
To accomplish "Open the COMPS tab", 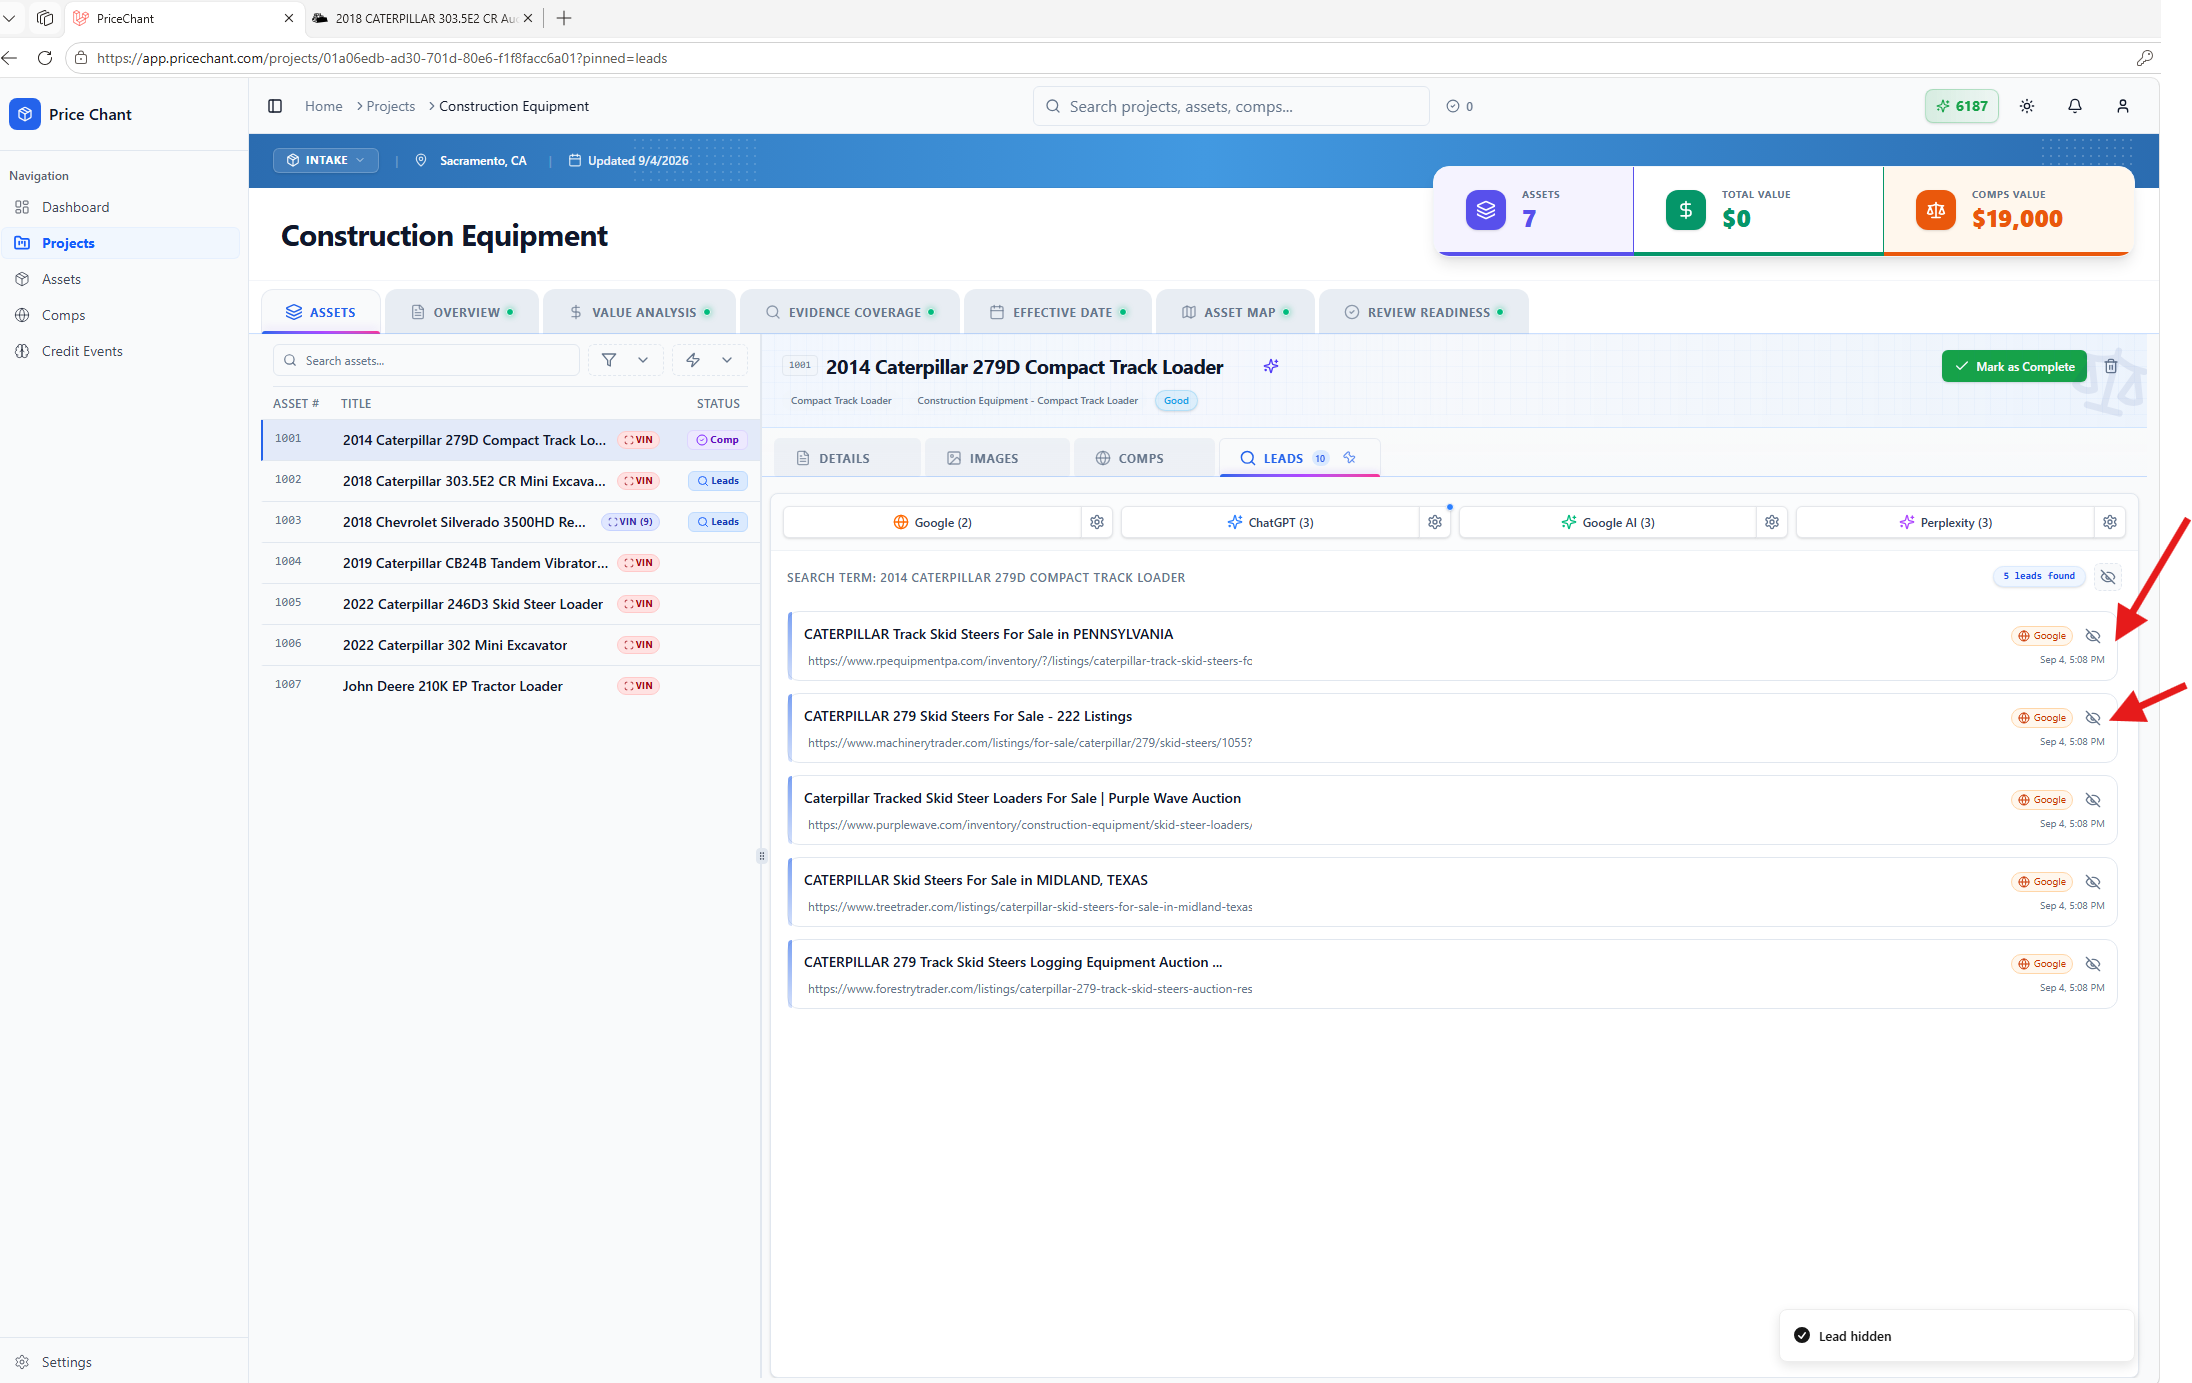I will point(1145,458).
